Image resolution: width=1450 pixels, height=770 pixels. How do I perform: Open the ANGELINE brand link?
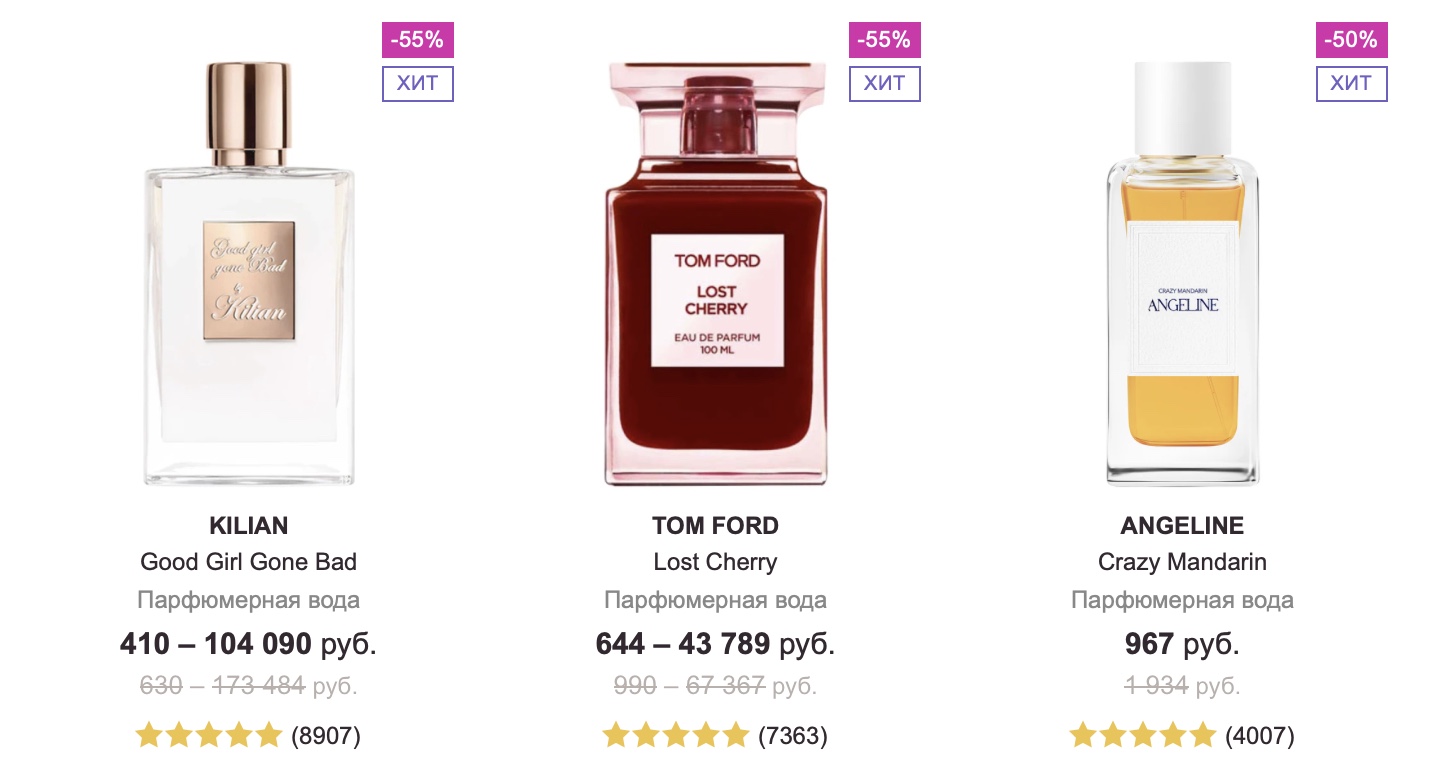pos(1183,526)
